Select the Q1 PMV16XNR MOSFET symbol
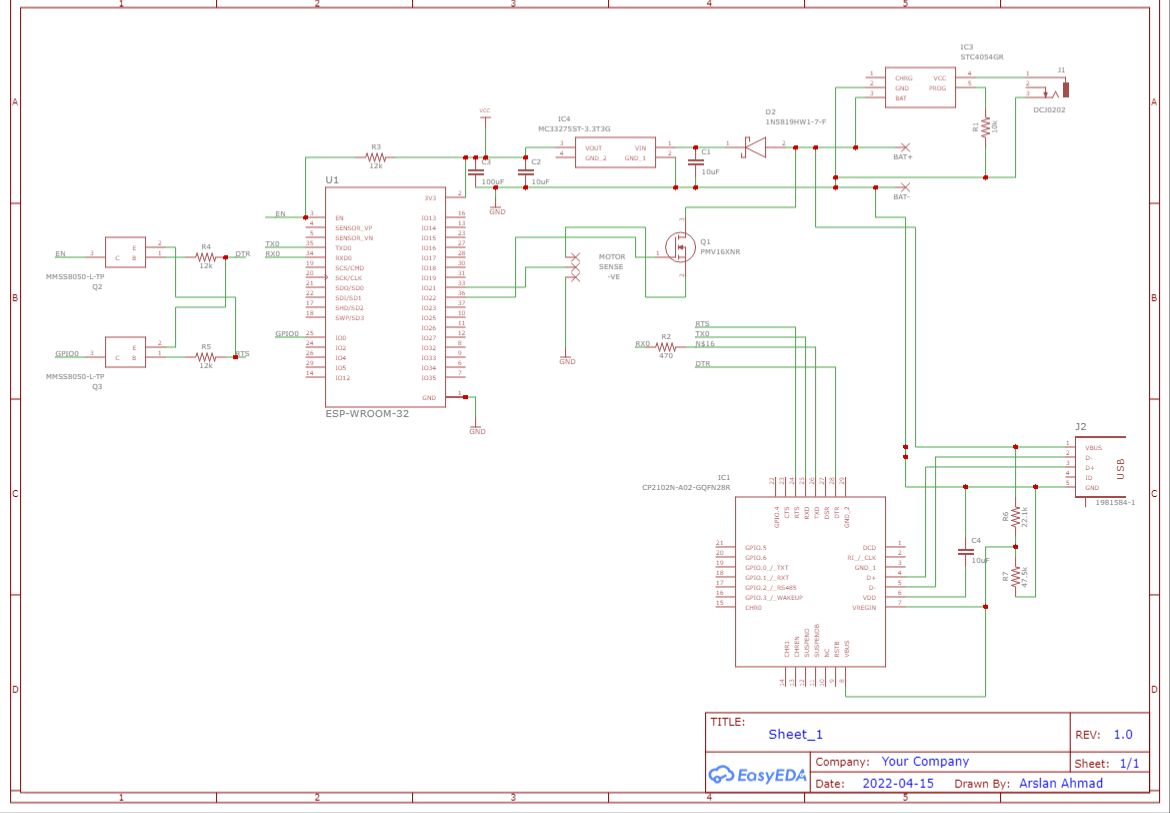Screen dimensions: 1170x813 681,247
